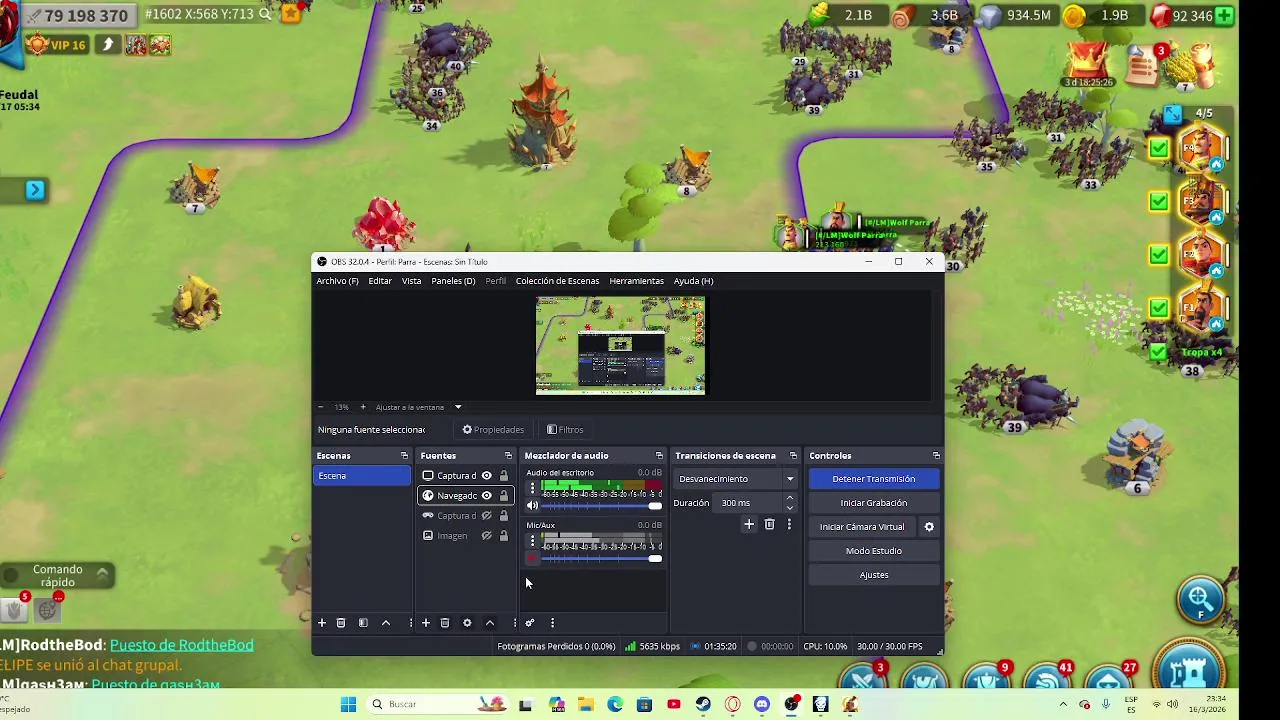The image size is (1280, 720).
Task: Open the game's magnifier search button
Action: [x=1200, y=600]
